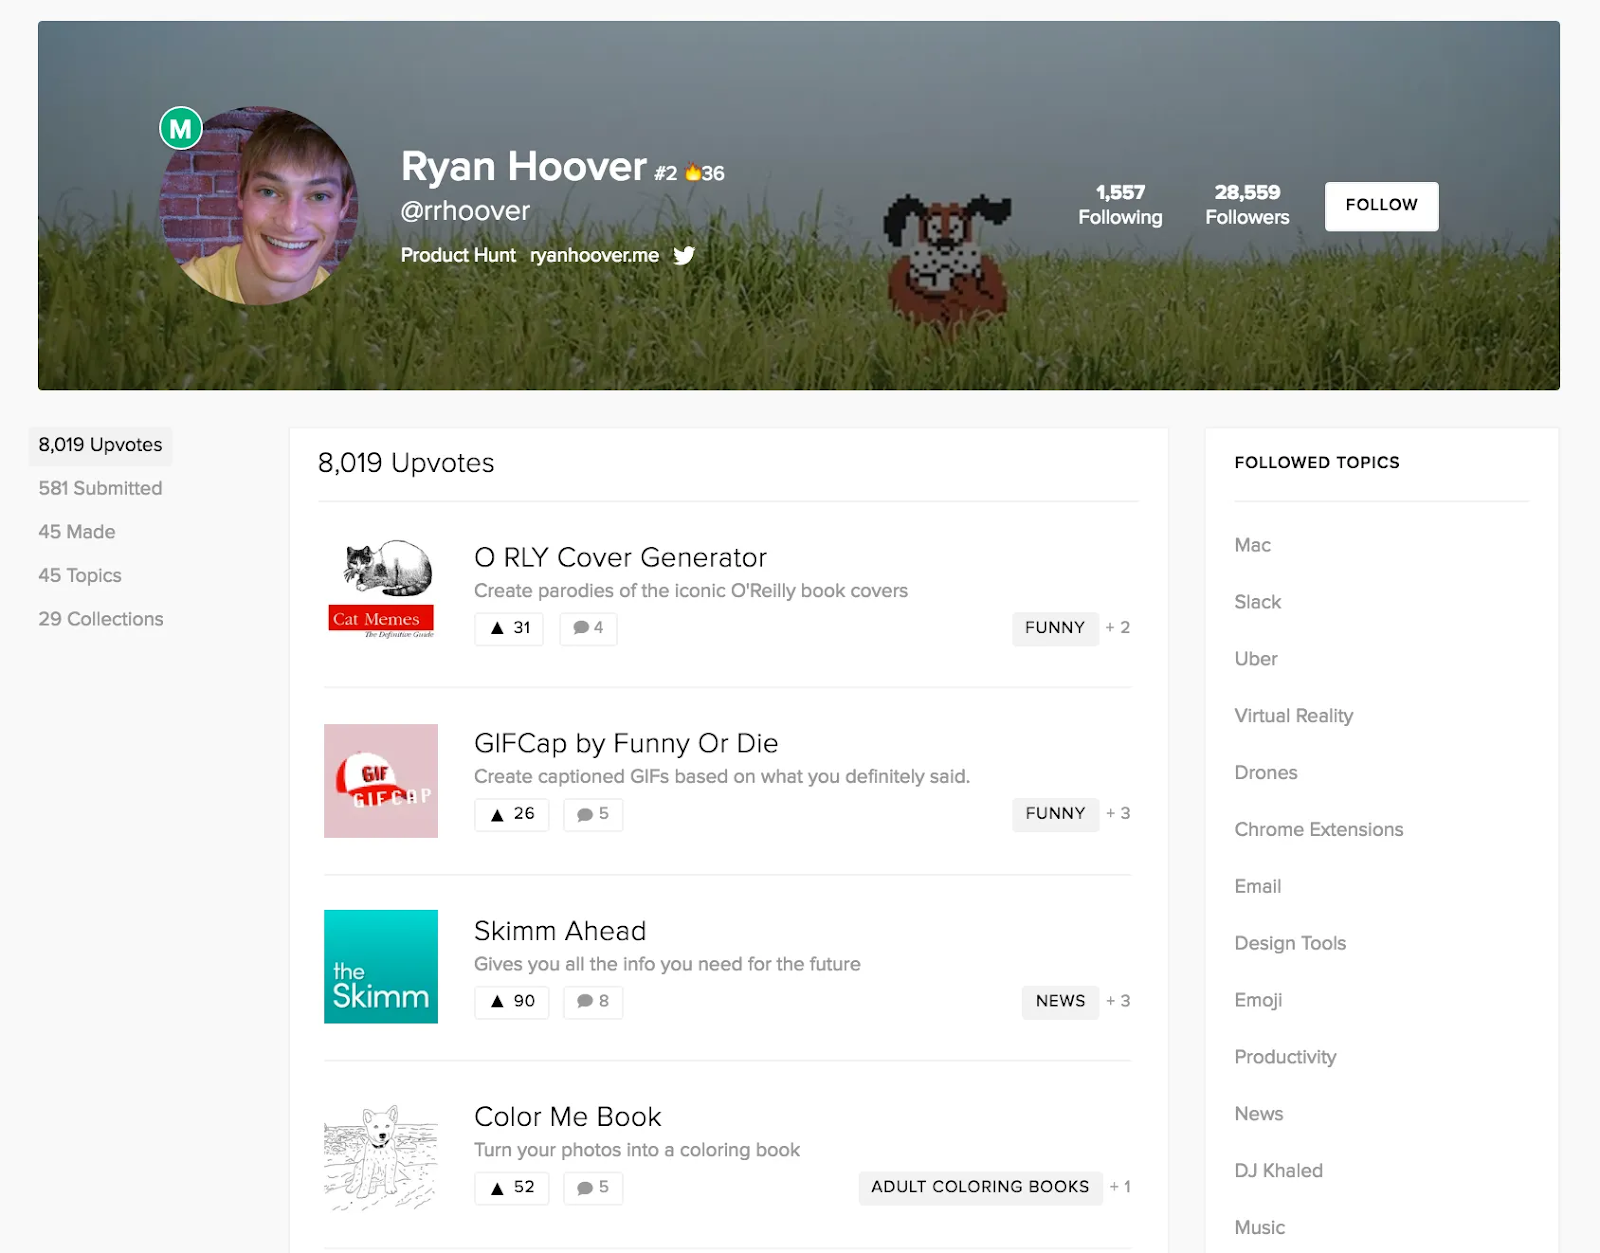This screenshot has height=1253, width=1600.
Task: Open the DJ Khaled topic
Action: (1279, 1171)
